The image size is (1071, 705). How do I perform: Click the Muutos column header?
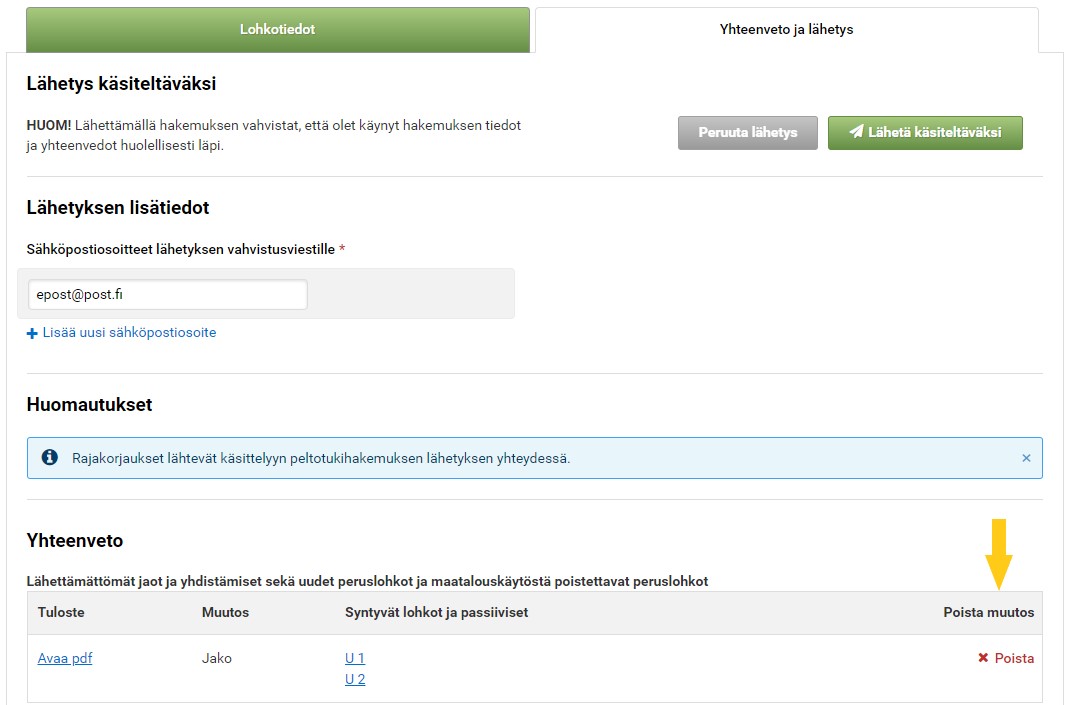coord(225,612)
